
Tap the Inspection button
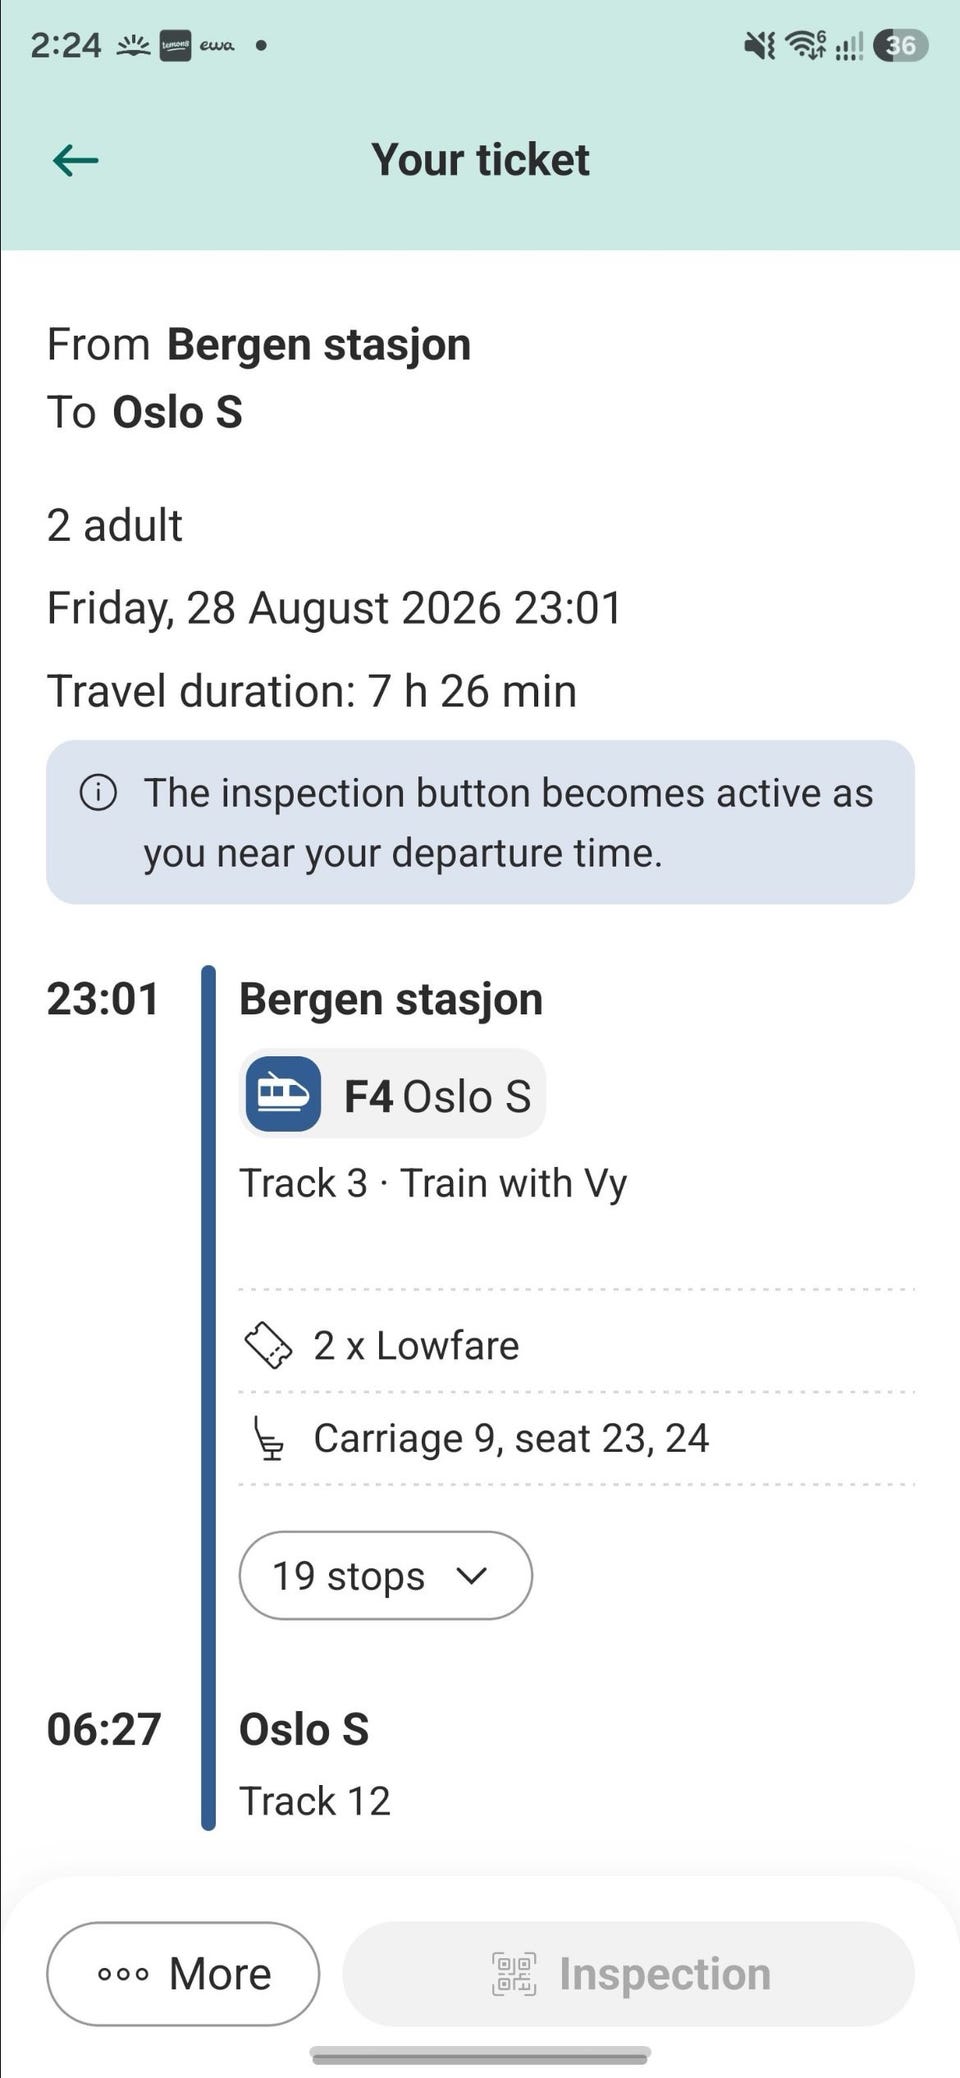[629, 1974]
